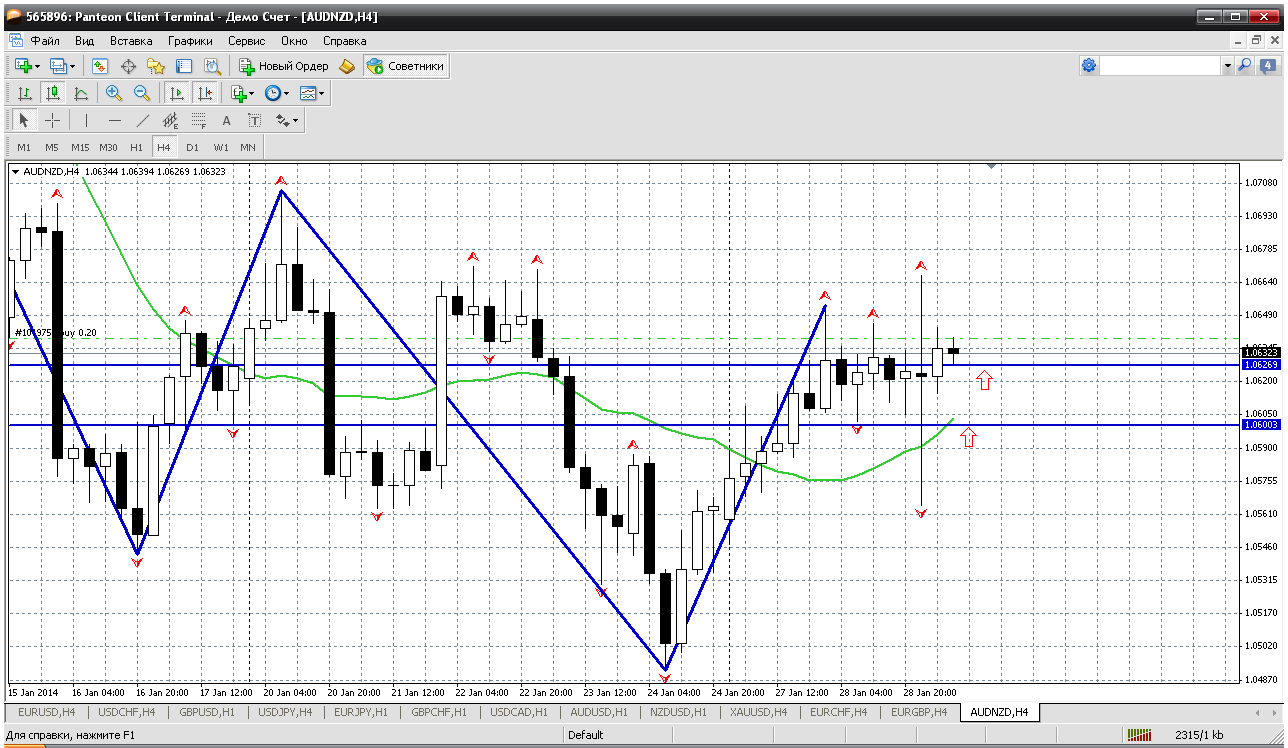1288x748 pixels.
Task: Show the Market Watch window
Action: (100, 66)
